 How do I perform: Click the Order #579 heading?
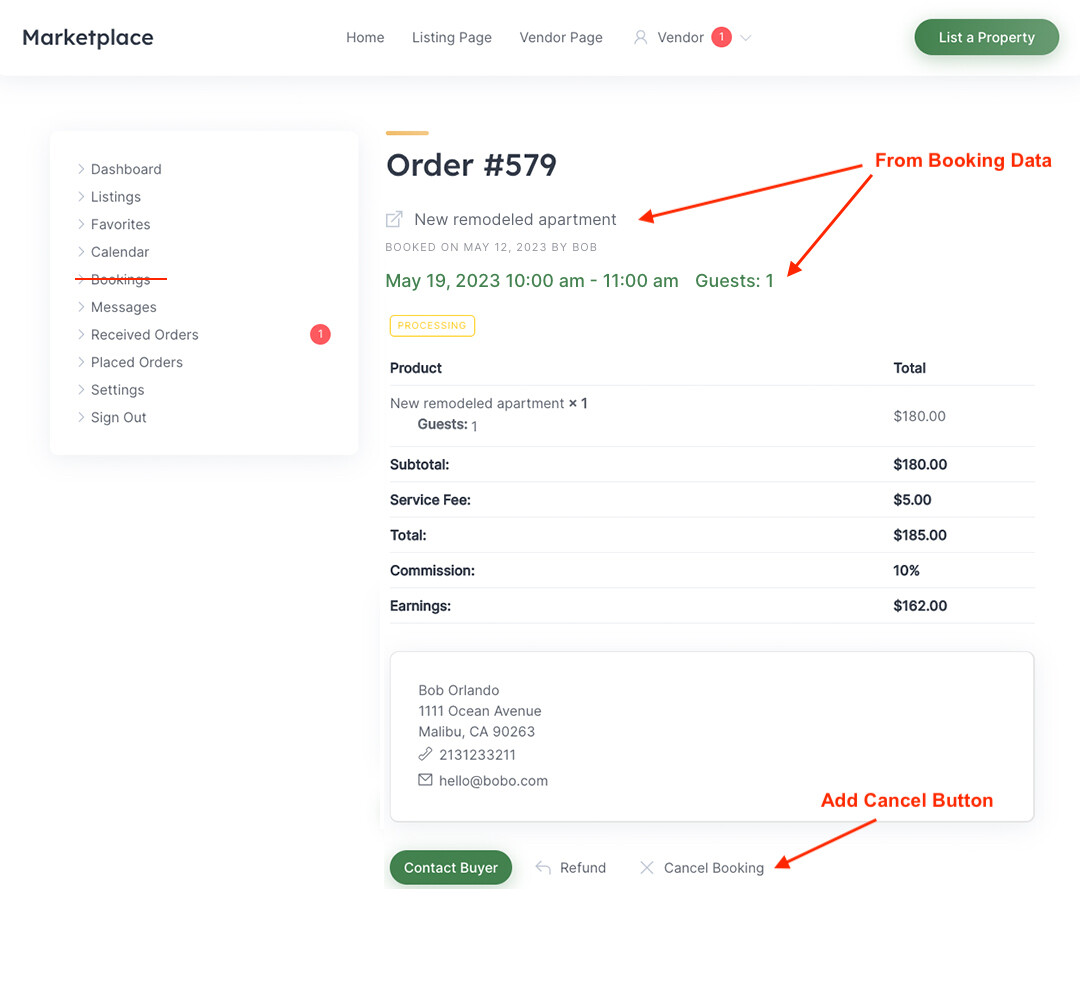[471, 165]
